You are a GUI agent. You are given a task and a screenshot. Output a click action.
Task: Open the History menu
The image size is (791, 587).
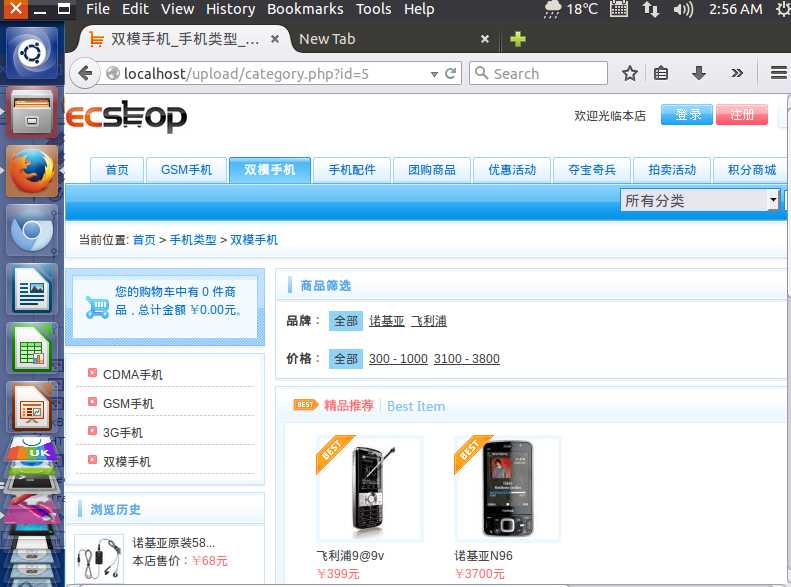[231, 9]
